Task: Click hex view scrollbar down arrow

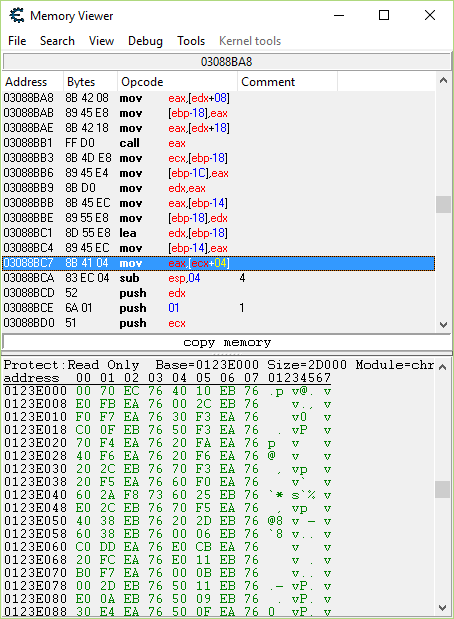Action: coord(443,607)
